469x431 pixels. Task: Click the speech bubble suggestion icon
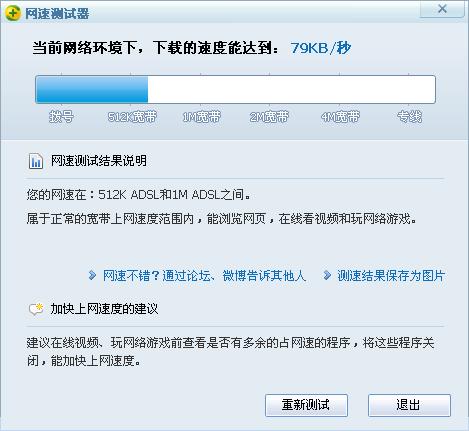tap(36, 309)
